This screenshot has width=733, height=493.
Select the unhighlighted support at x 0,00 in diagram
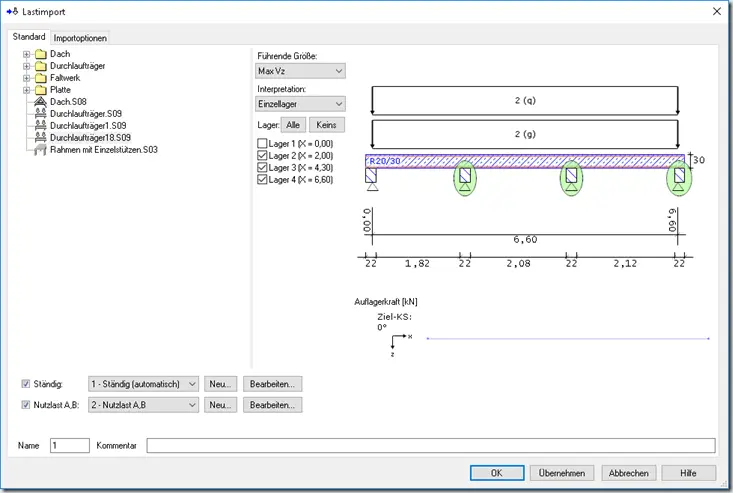(372, 179)
